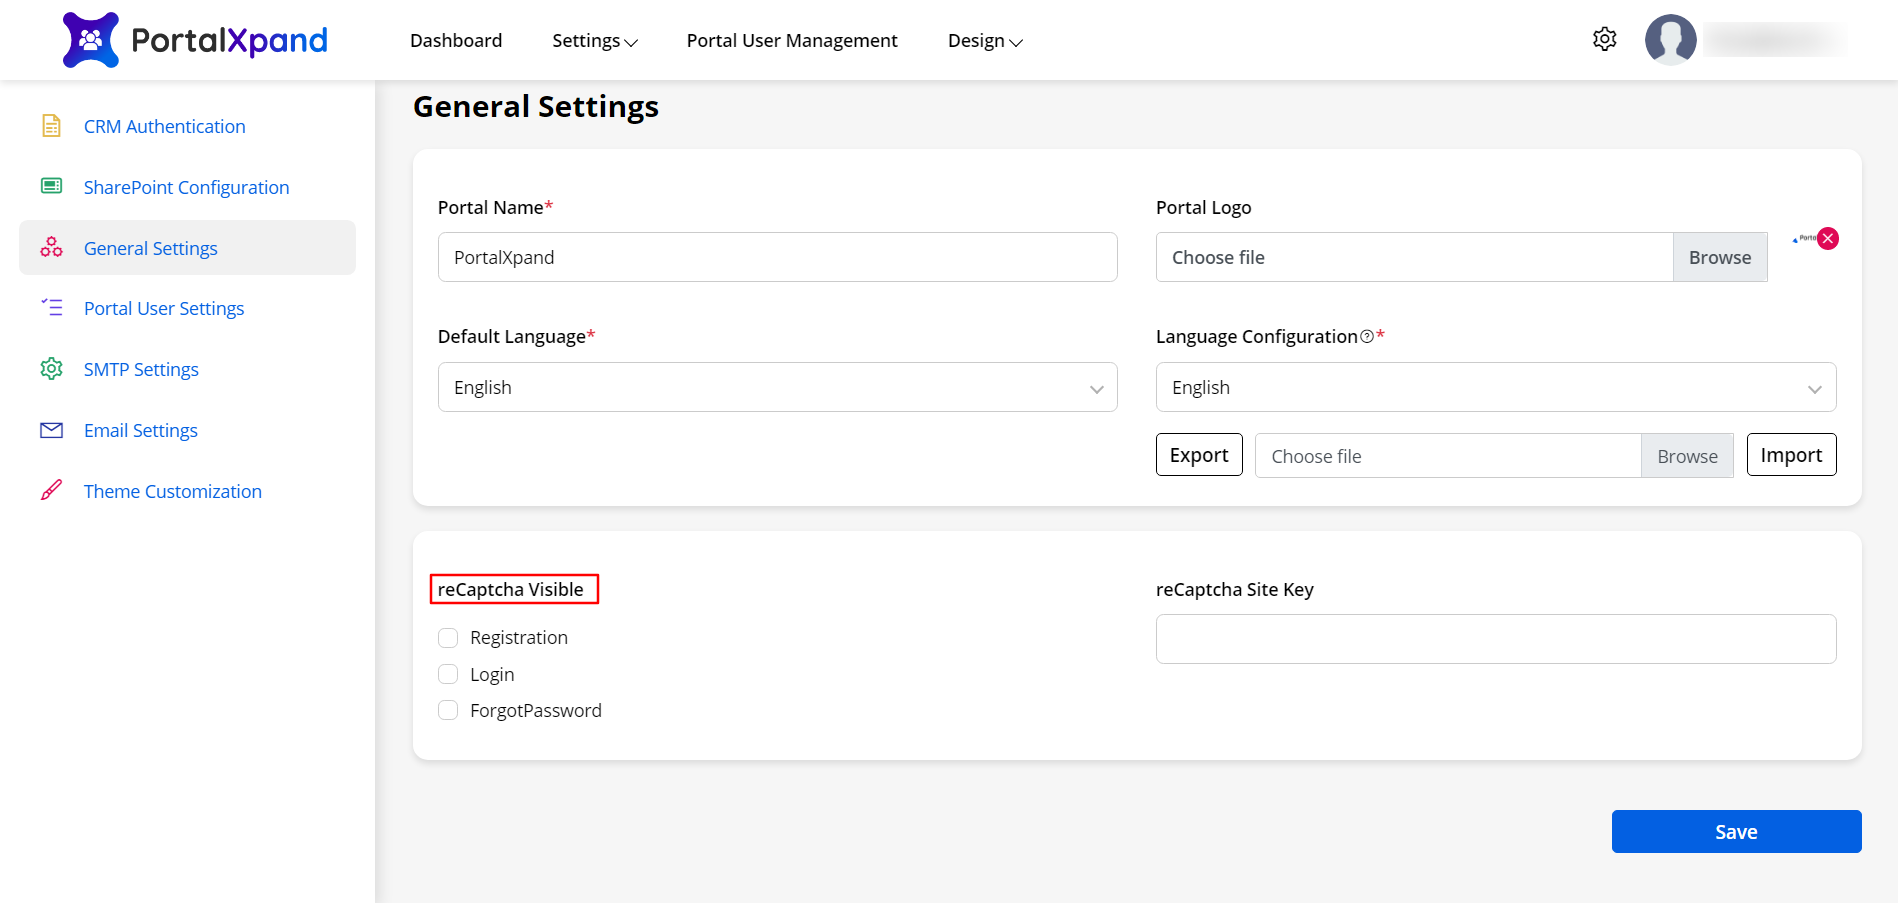Focus the reCaptcha Site Key field
This screenshot has width=1898, height=903.
(x=1495, y=639)
